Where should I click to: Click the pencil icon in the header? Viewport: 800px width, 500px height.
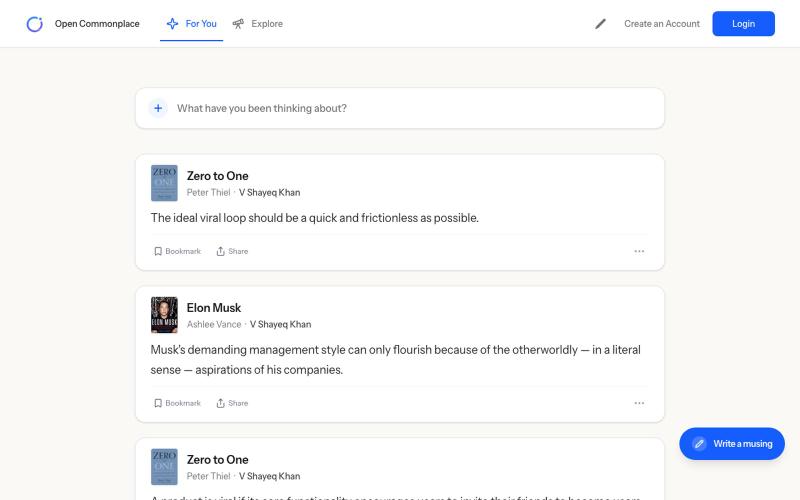pos(601,24)
